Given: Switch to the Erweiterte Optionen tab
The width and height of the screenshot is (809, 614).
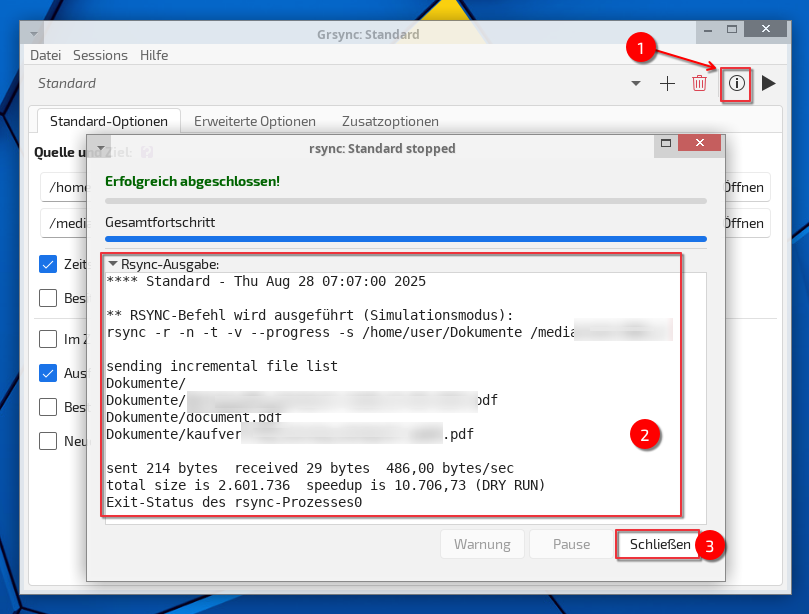Looking at the screenshot, I should click(x=255, y=121).
